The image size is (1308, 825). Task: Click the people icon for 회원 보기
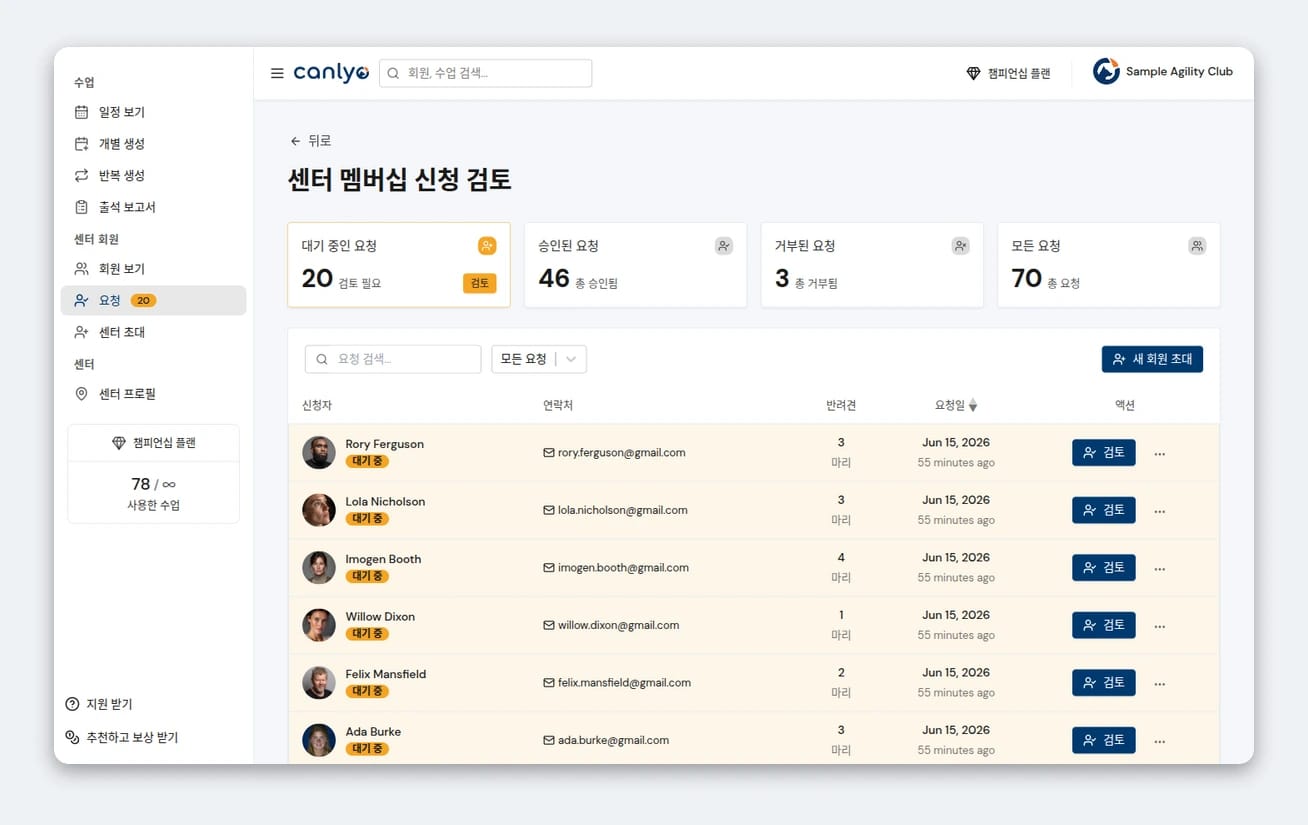[82, 269]
